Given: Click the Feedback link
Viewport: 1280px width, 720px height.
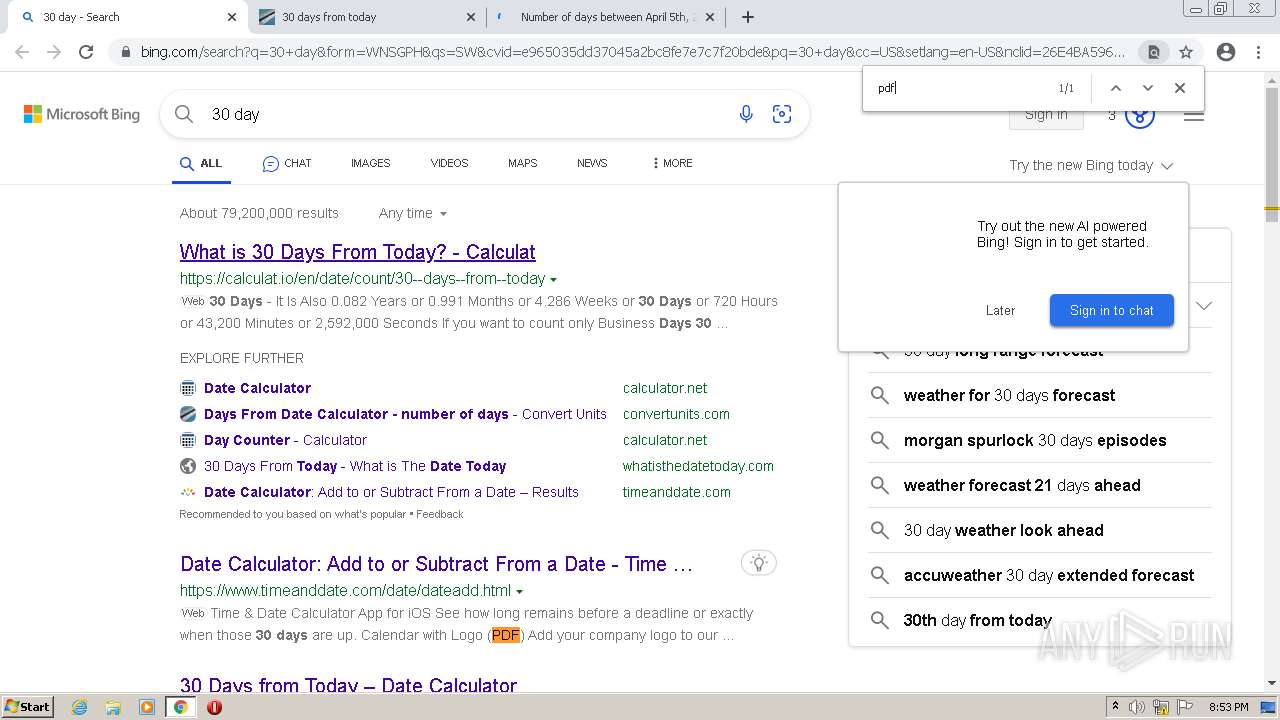Looking at the screenshot, I should (x=440, y=514).
